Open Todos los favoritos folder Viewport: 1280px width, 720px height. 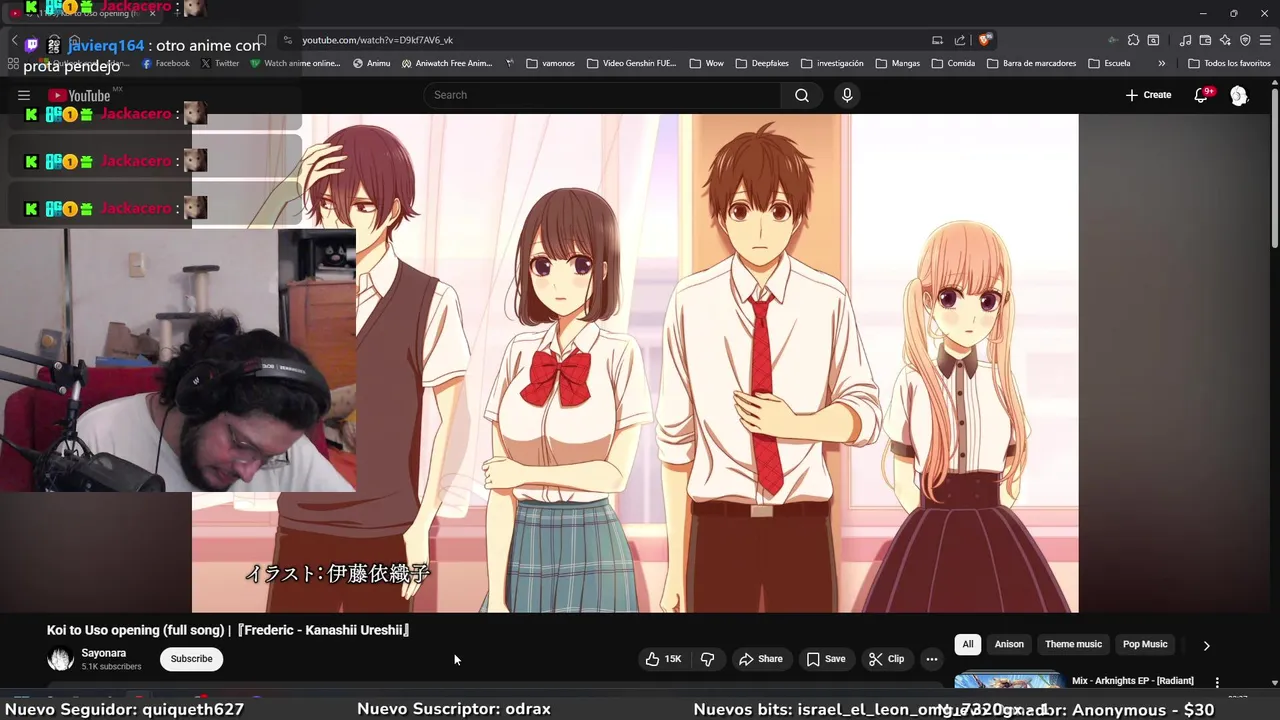(x=1229, y=63)
